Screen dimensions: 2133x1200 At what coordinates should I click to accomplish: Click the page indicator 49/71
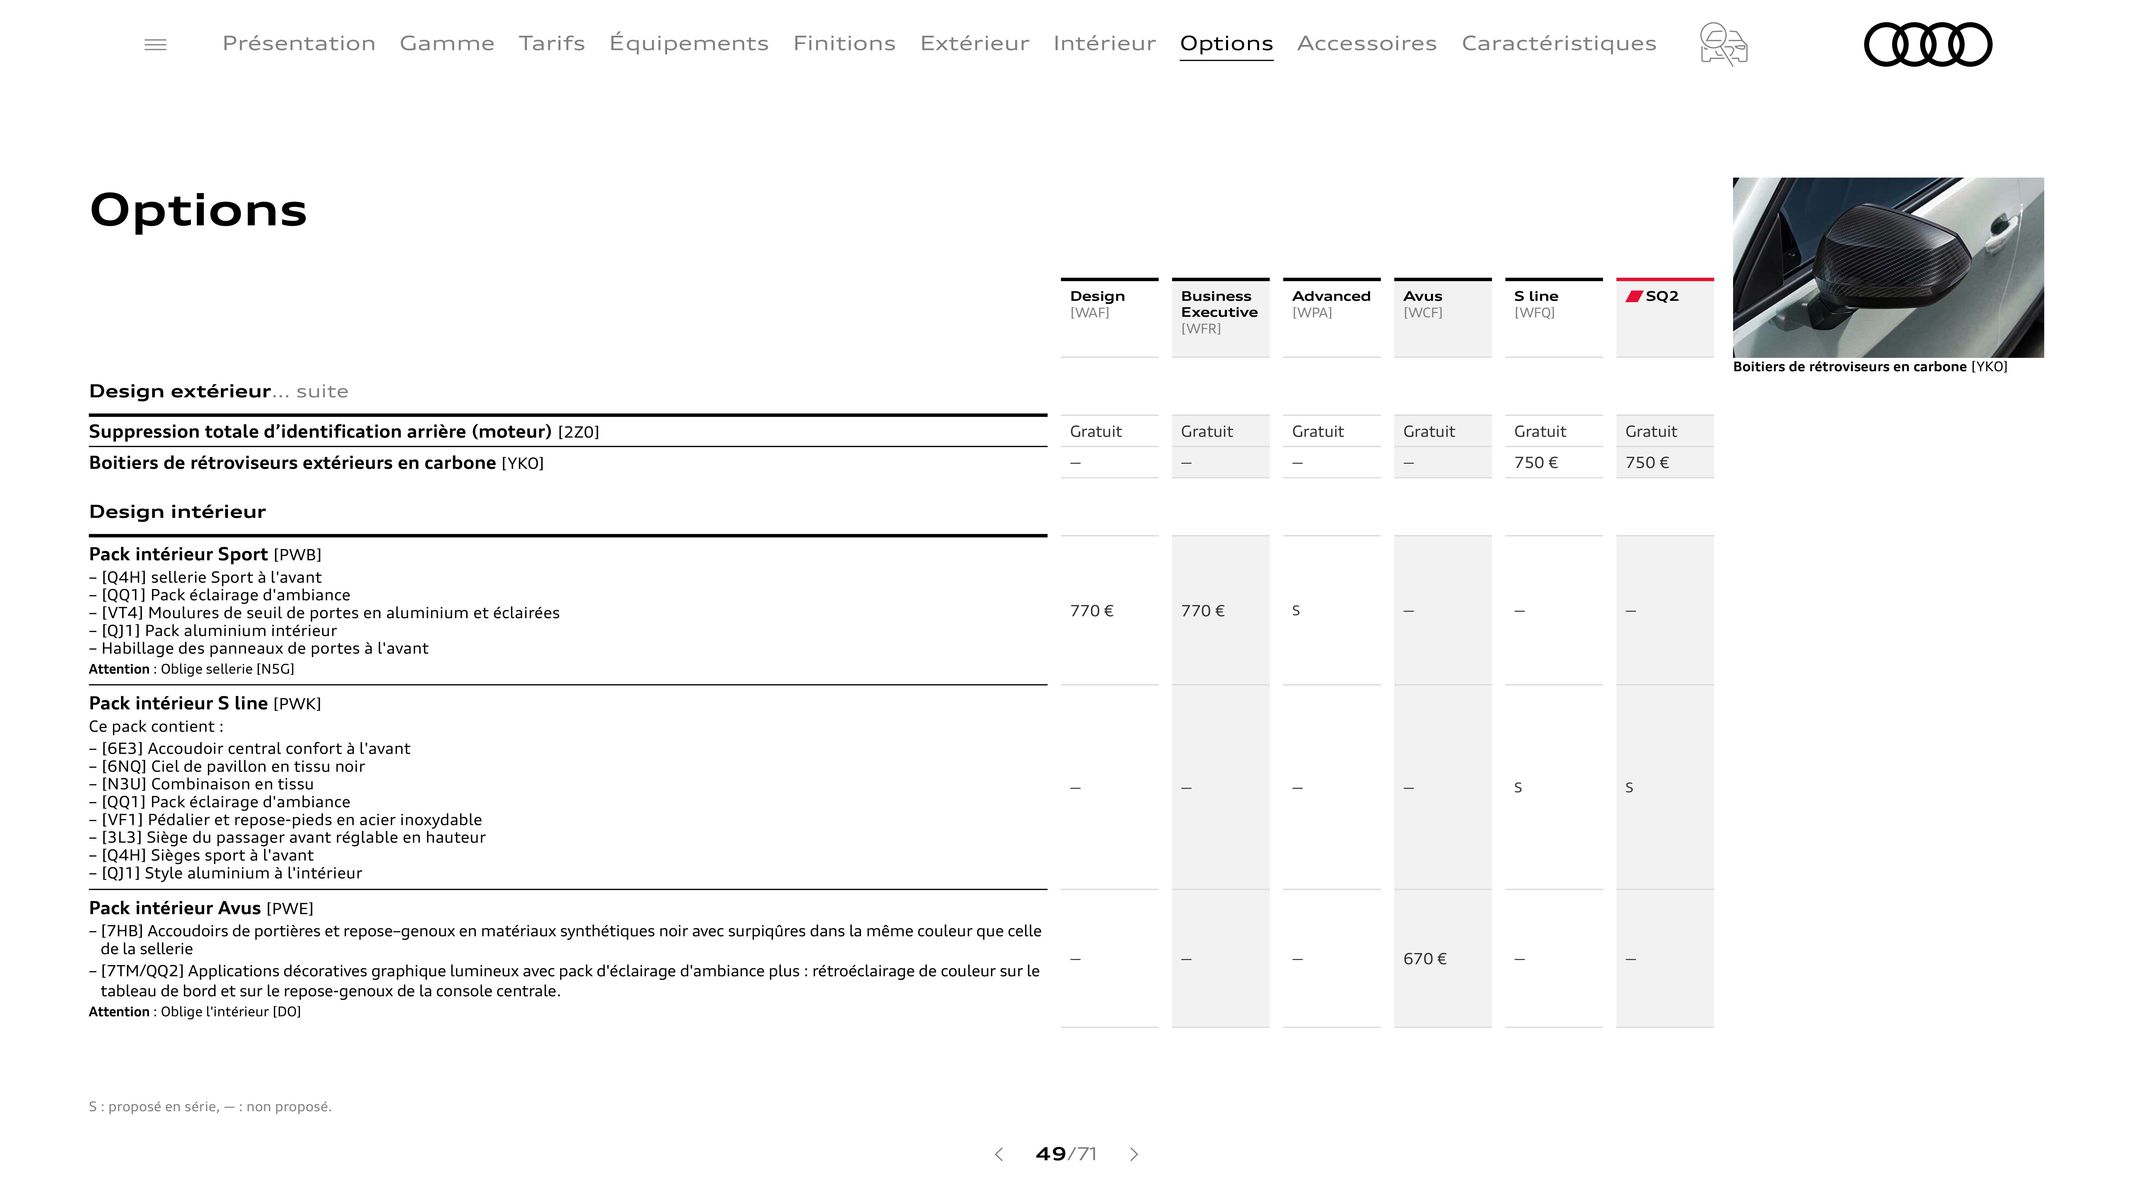[x=1066, y=1154]
